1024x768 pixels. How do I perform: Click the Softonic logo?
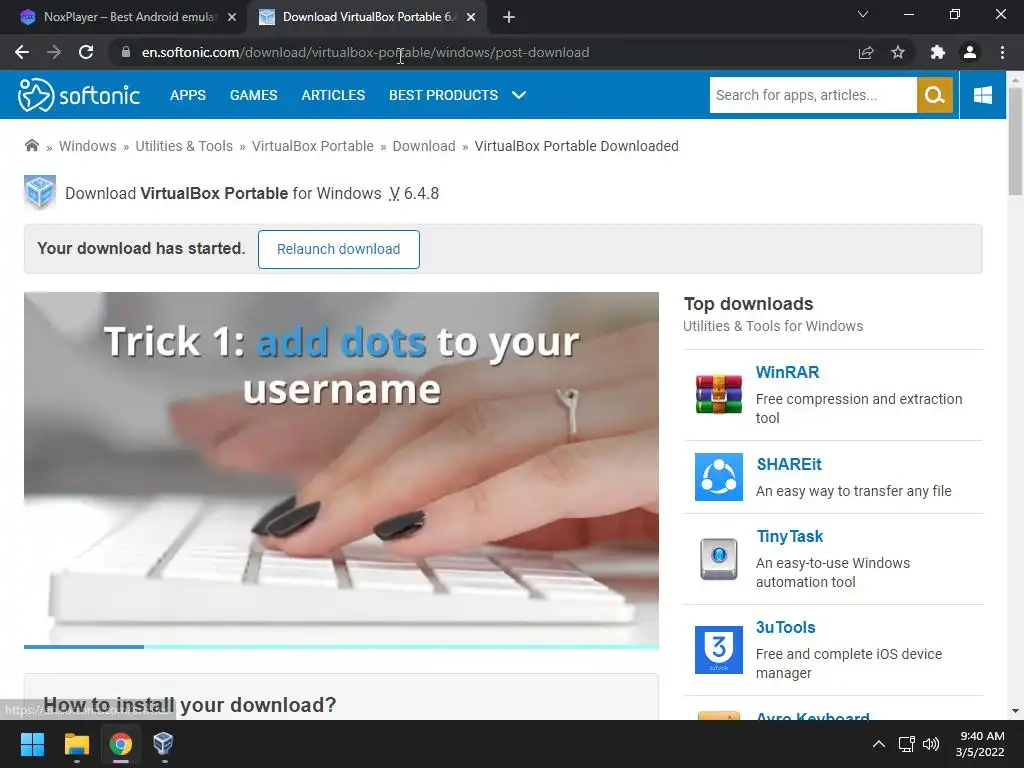(x=79, y=95)
